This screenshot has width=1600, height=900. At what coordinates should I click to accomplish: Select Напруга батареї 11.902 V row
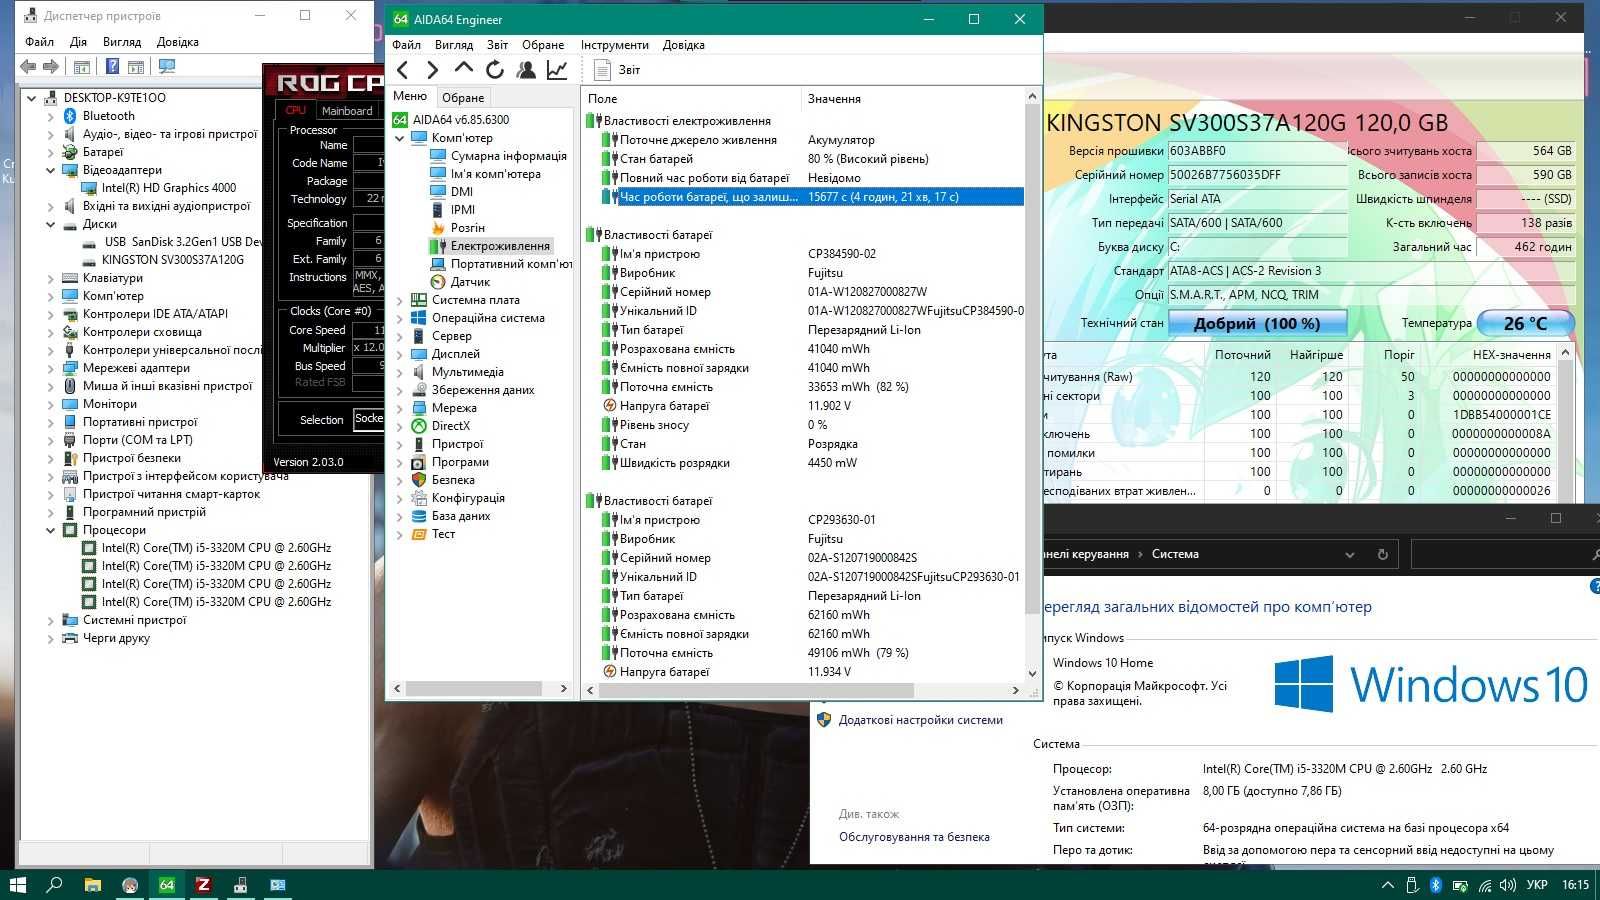[812, 406]
